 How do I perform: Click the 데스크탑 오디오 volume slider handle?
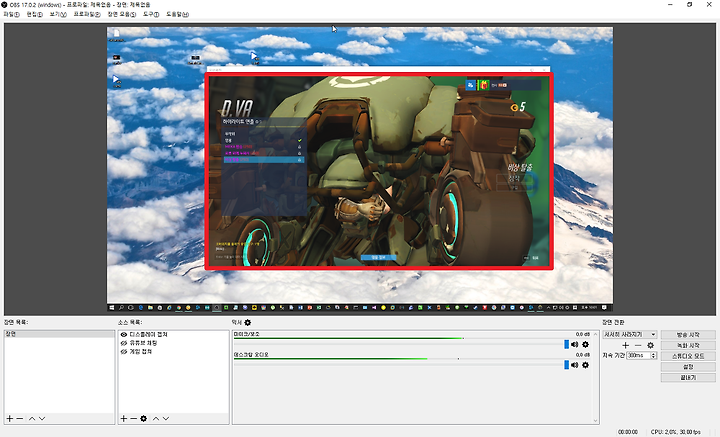pyautogui.click(x=566, y=365)
